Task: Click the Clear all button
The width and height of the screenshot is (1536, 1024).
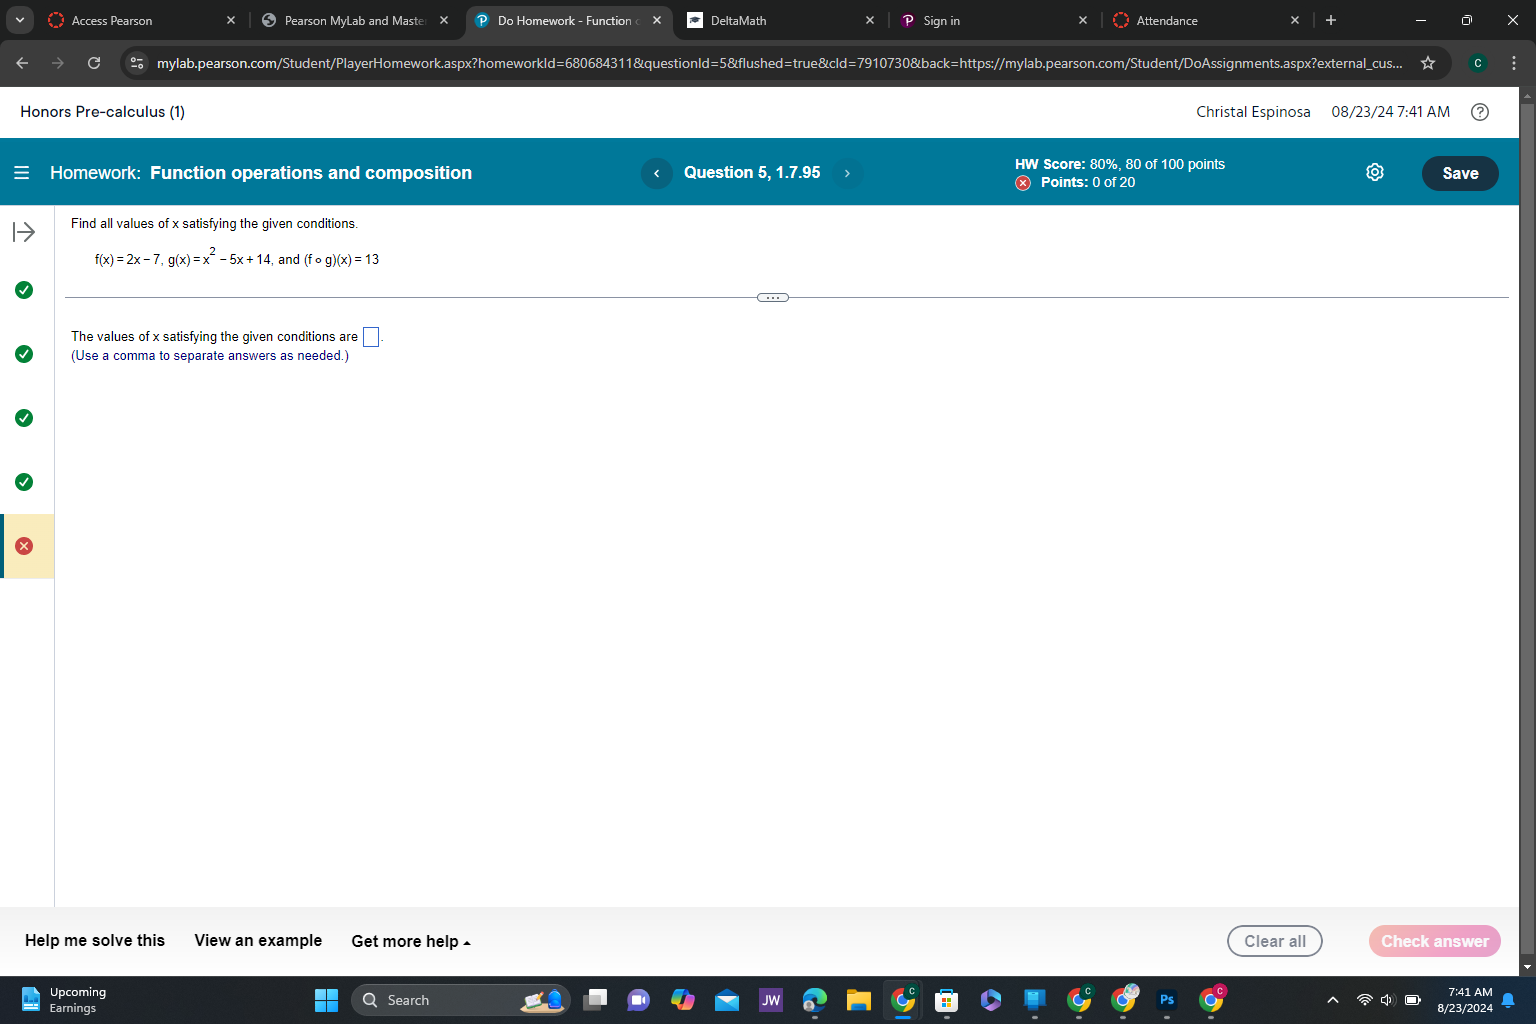Action: 1275,941
